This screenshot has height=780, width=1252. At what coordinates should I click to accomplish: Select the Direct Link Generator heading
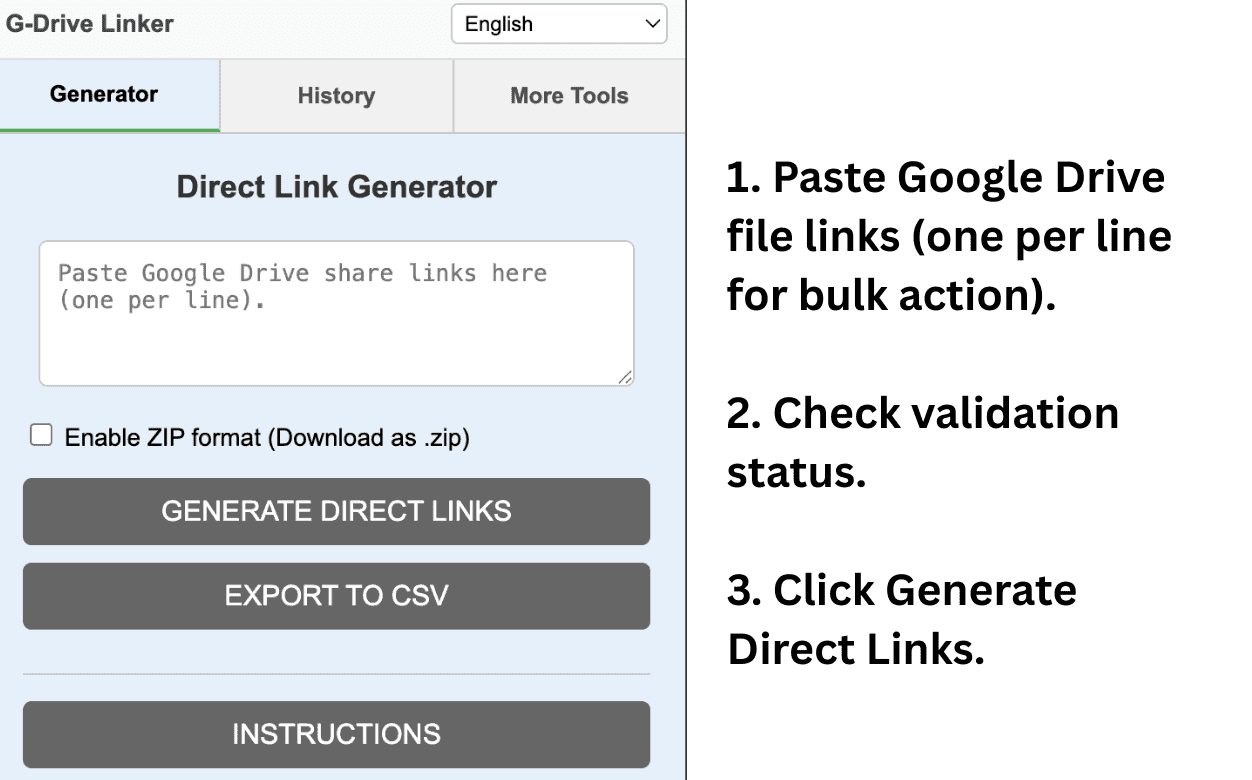(336, 187)
